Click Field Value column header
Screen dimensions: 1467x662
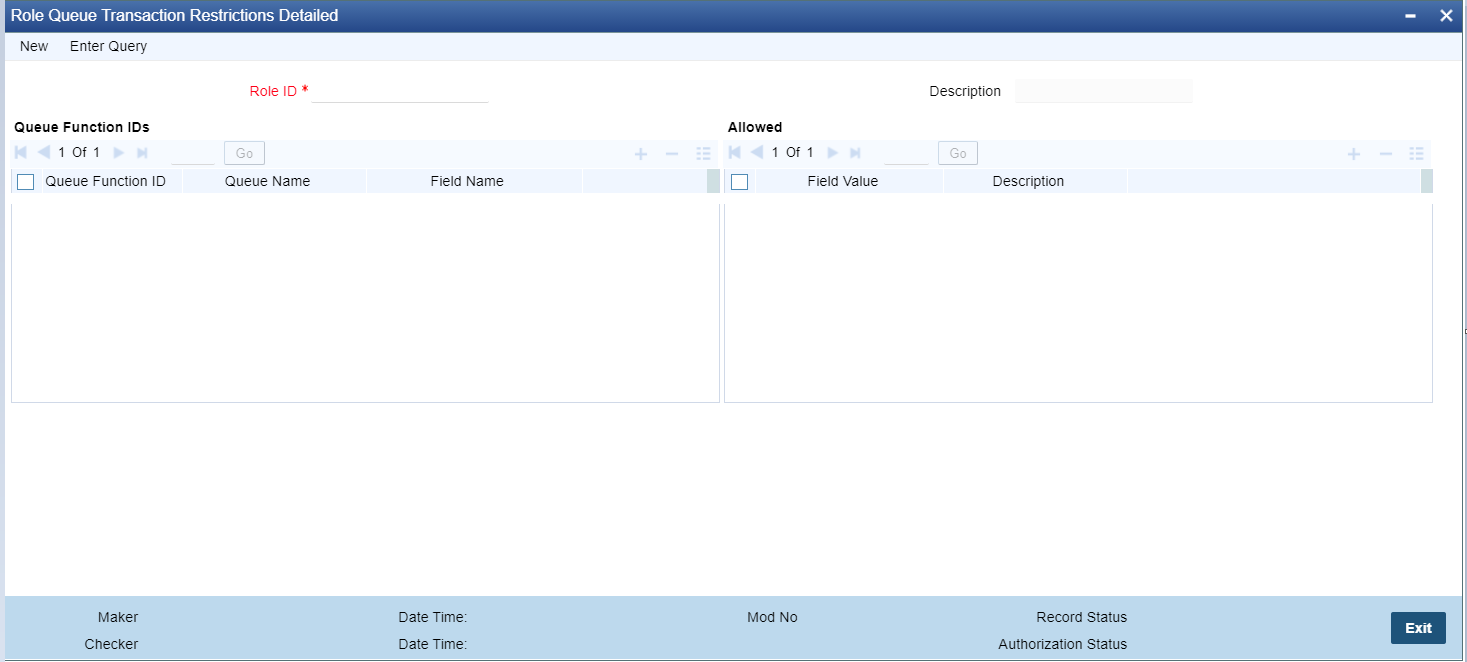pos(843,181)
